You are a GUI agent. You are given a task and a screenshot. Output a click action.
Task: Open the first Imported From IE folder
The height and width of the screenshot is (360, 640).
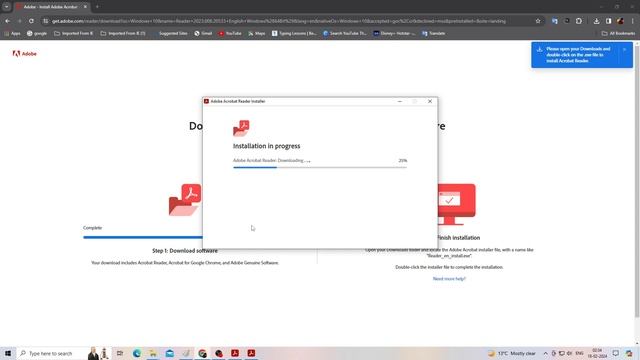[x=73, y=33]
